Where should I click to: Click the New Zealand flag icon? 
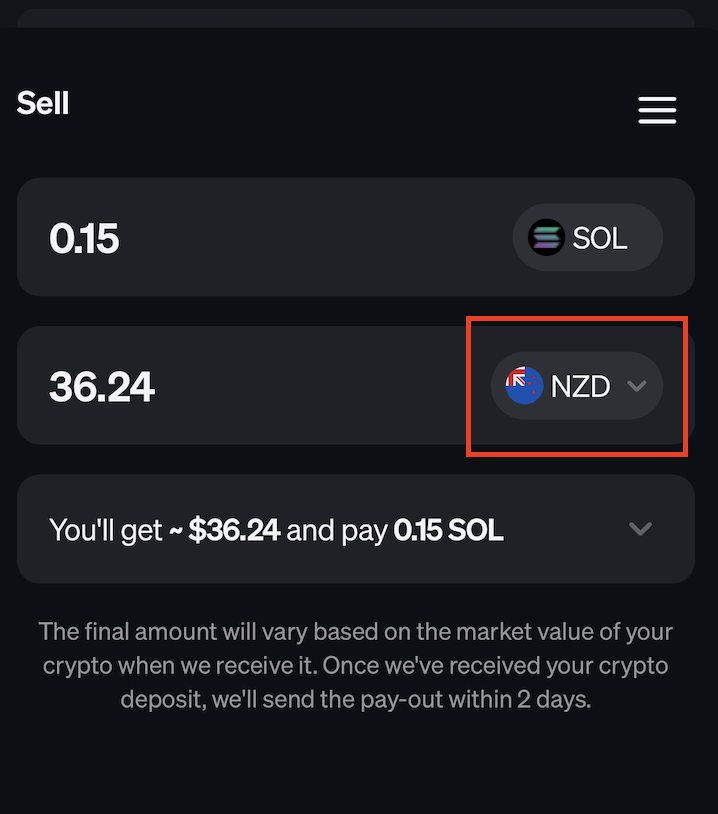(x=524, y=386)
